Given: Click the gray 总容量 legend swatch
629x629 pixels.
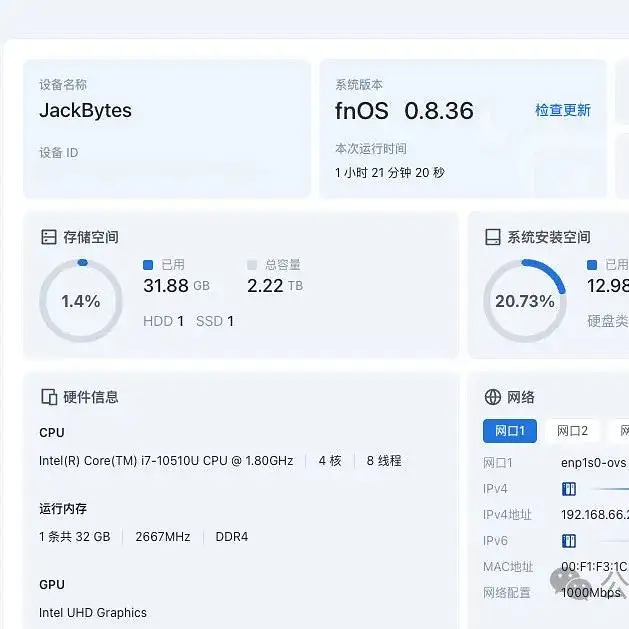Looking at the screenshot, I should pyautogui.click(x=252, y=265).
